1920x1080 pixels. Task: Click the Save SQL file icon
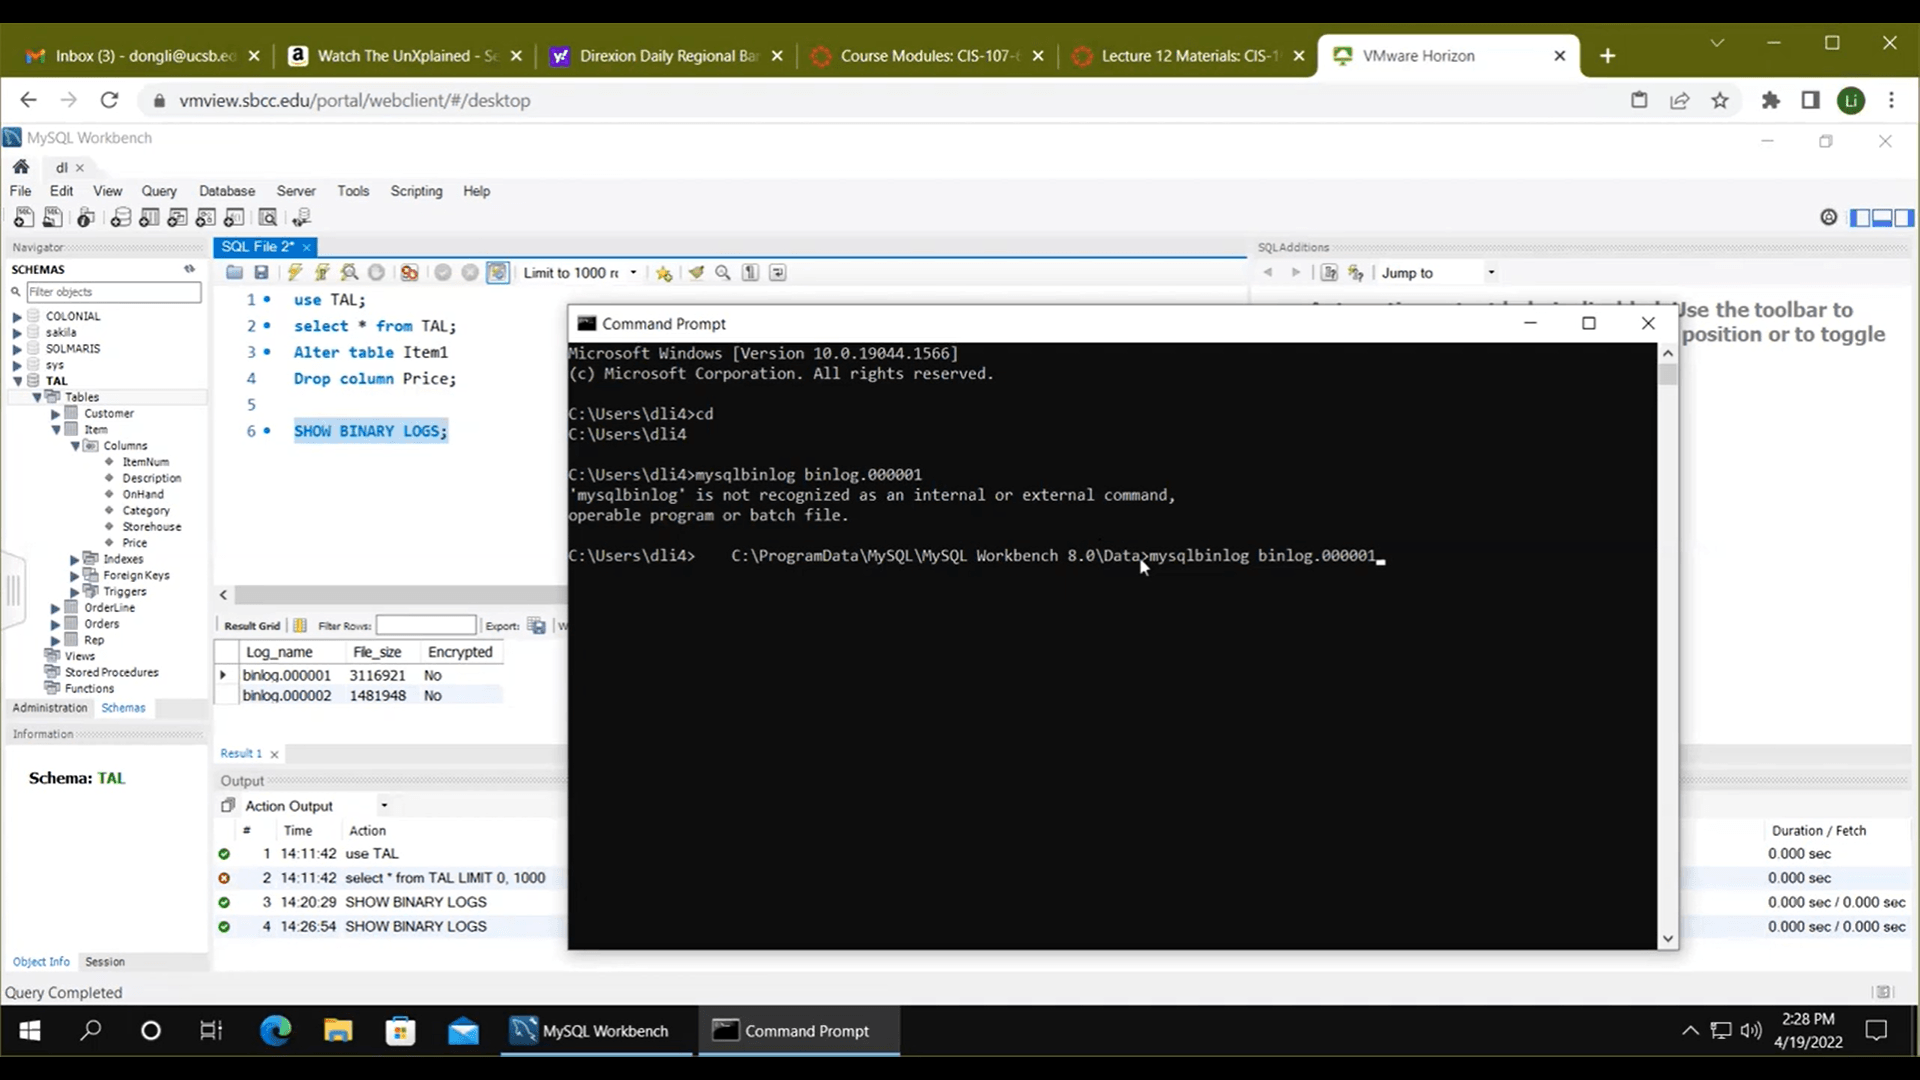click(261, 272)
